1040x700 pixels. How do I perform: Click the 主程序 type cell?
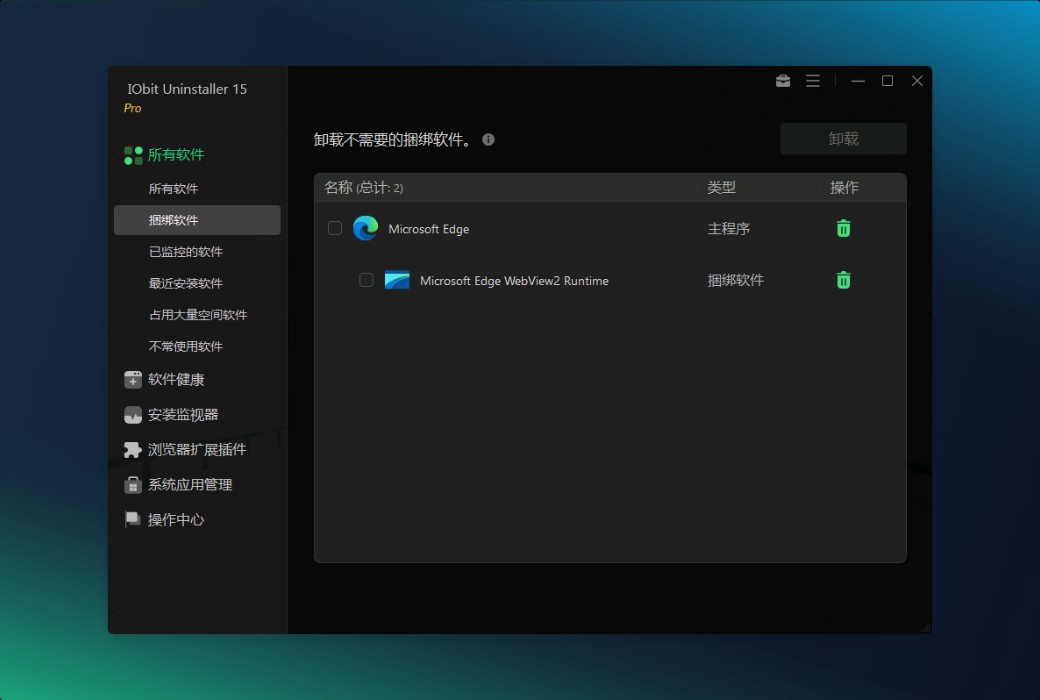(728, 229)
